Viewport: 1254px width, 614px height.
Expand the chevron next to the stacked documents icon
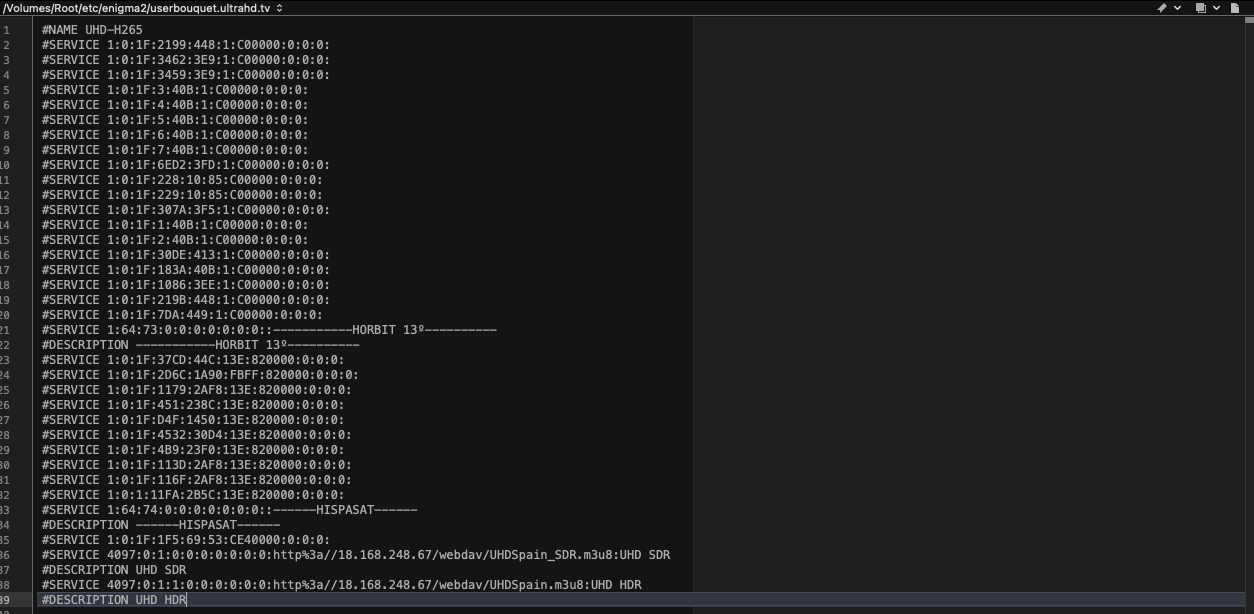[1217, 8]
